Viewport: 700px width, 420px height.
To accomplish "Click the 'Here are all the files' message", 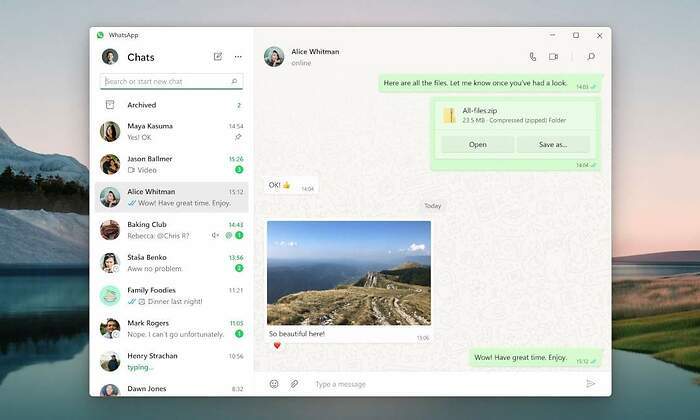I will [x=490, y=83].
